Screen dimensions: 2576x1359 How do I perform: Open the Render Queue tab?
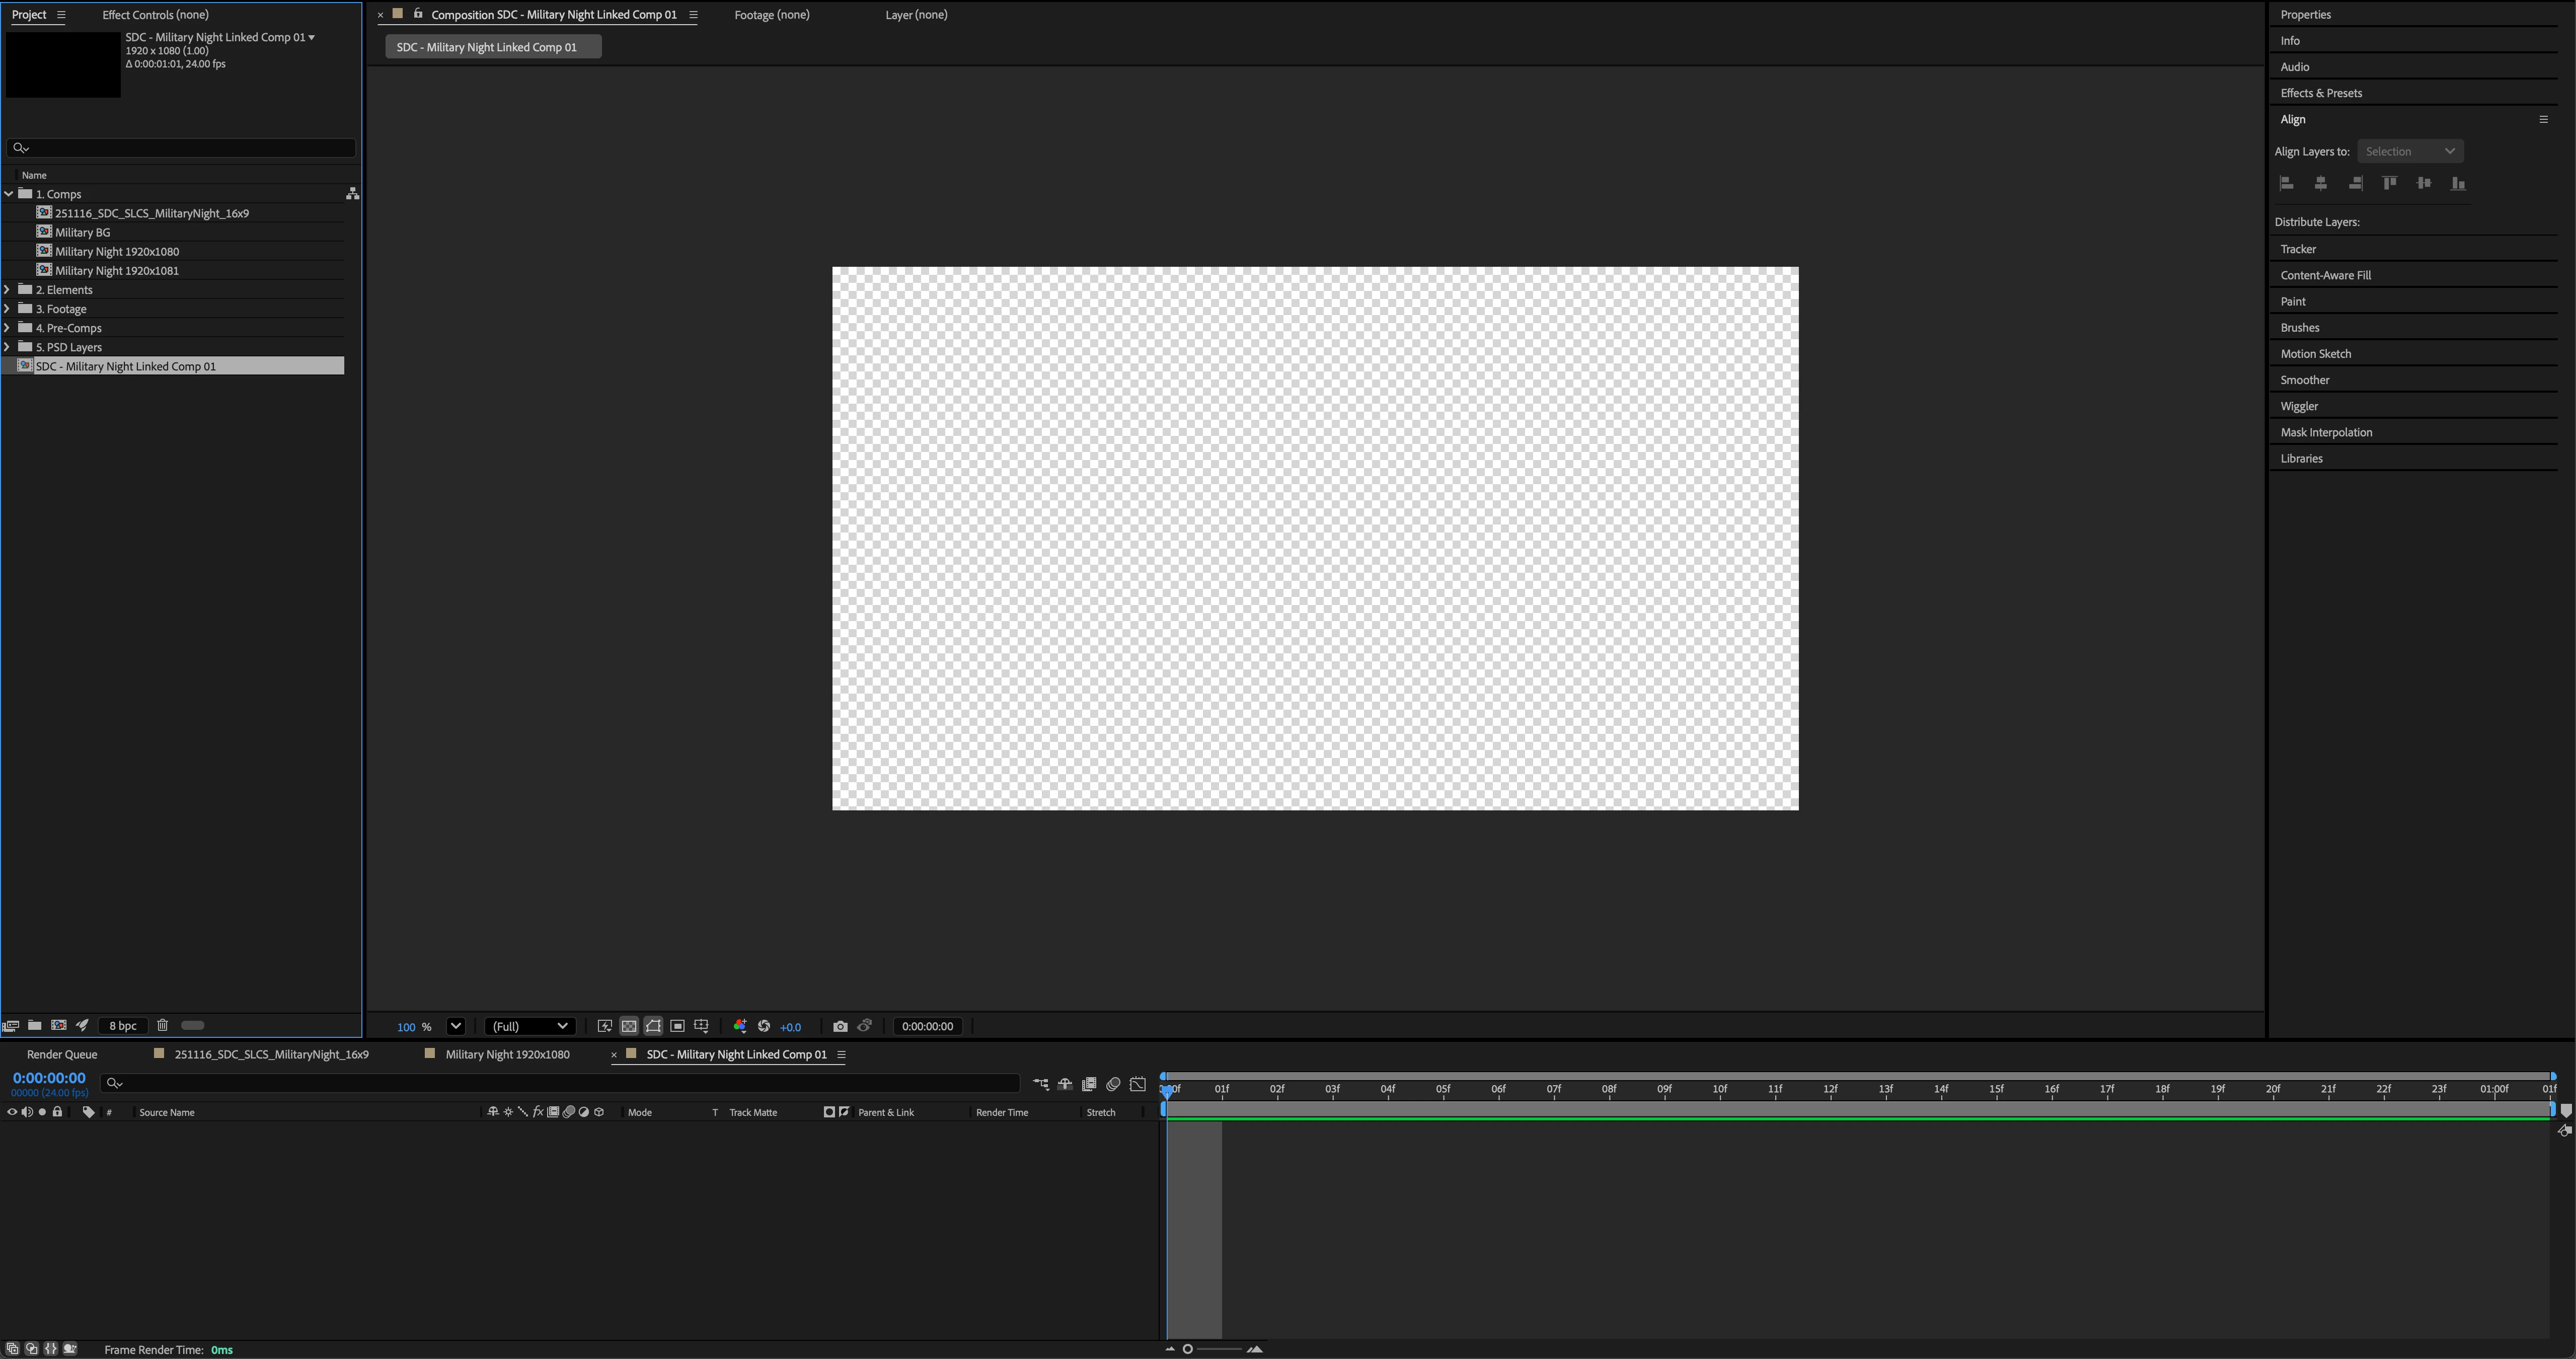[62, 1054]
